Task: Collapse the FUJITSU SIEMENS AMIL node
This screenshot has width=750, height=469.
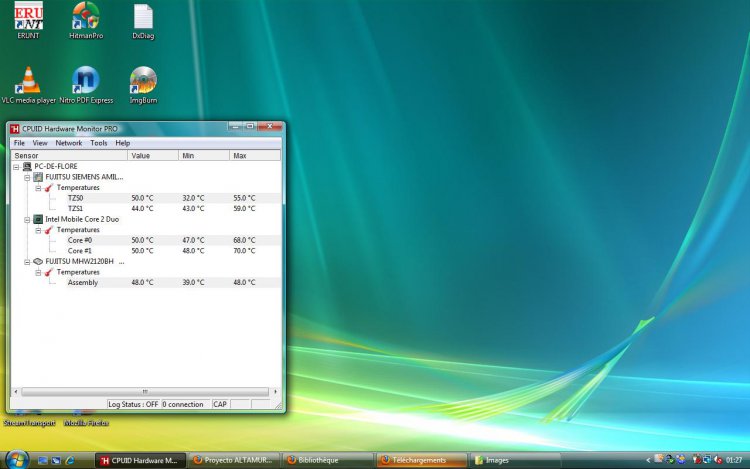Action: (27, 177)
